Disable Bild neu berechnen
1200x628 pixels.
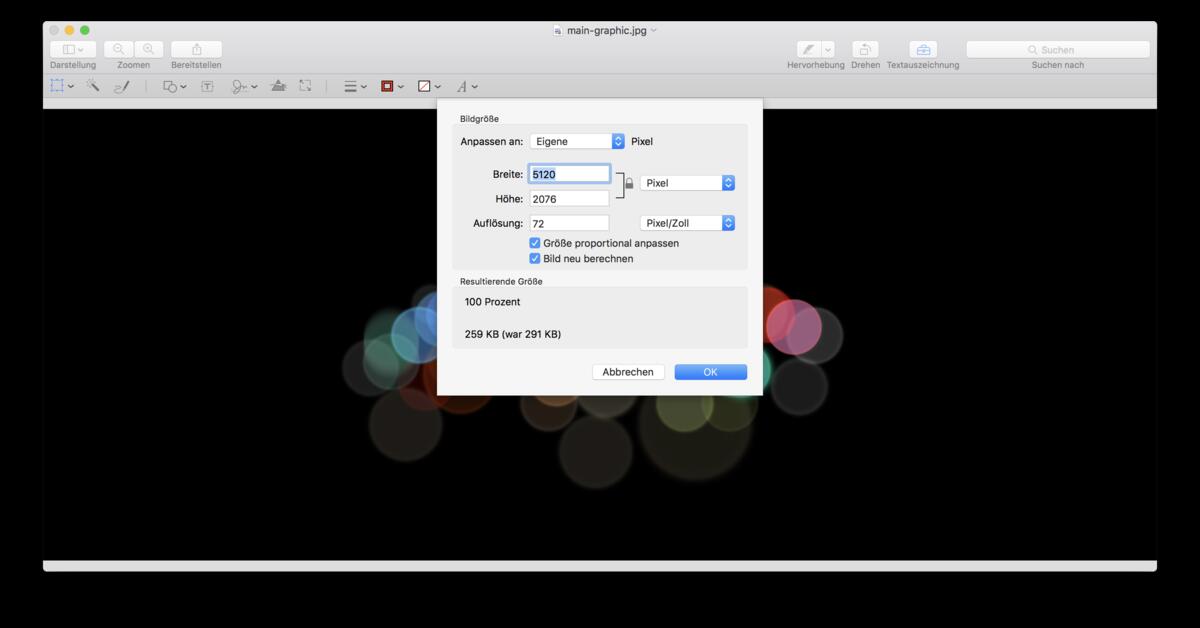coord(535,258)
